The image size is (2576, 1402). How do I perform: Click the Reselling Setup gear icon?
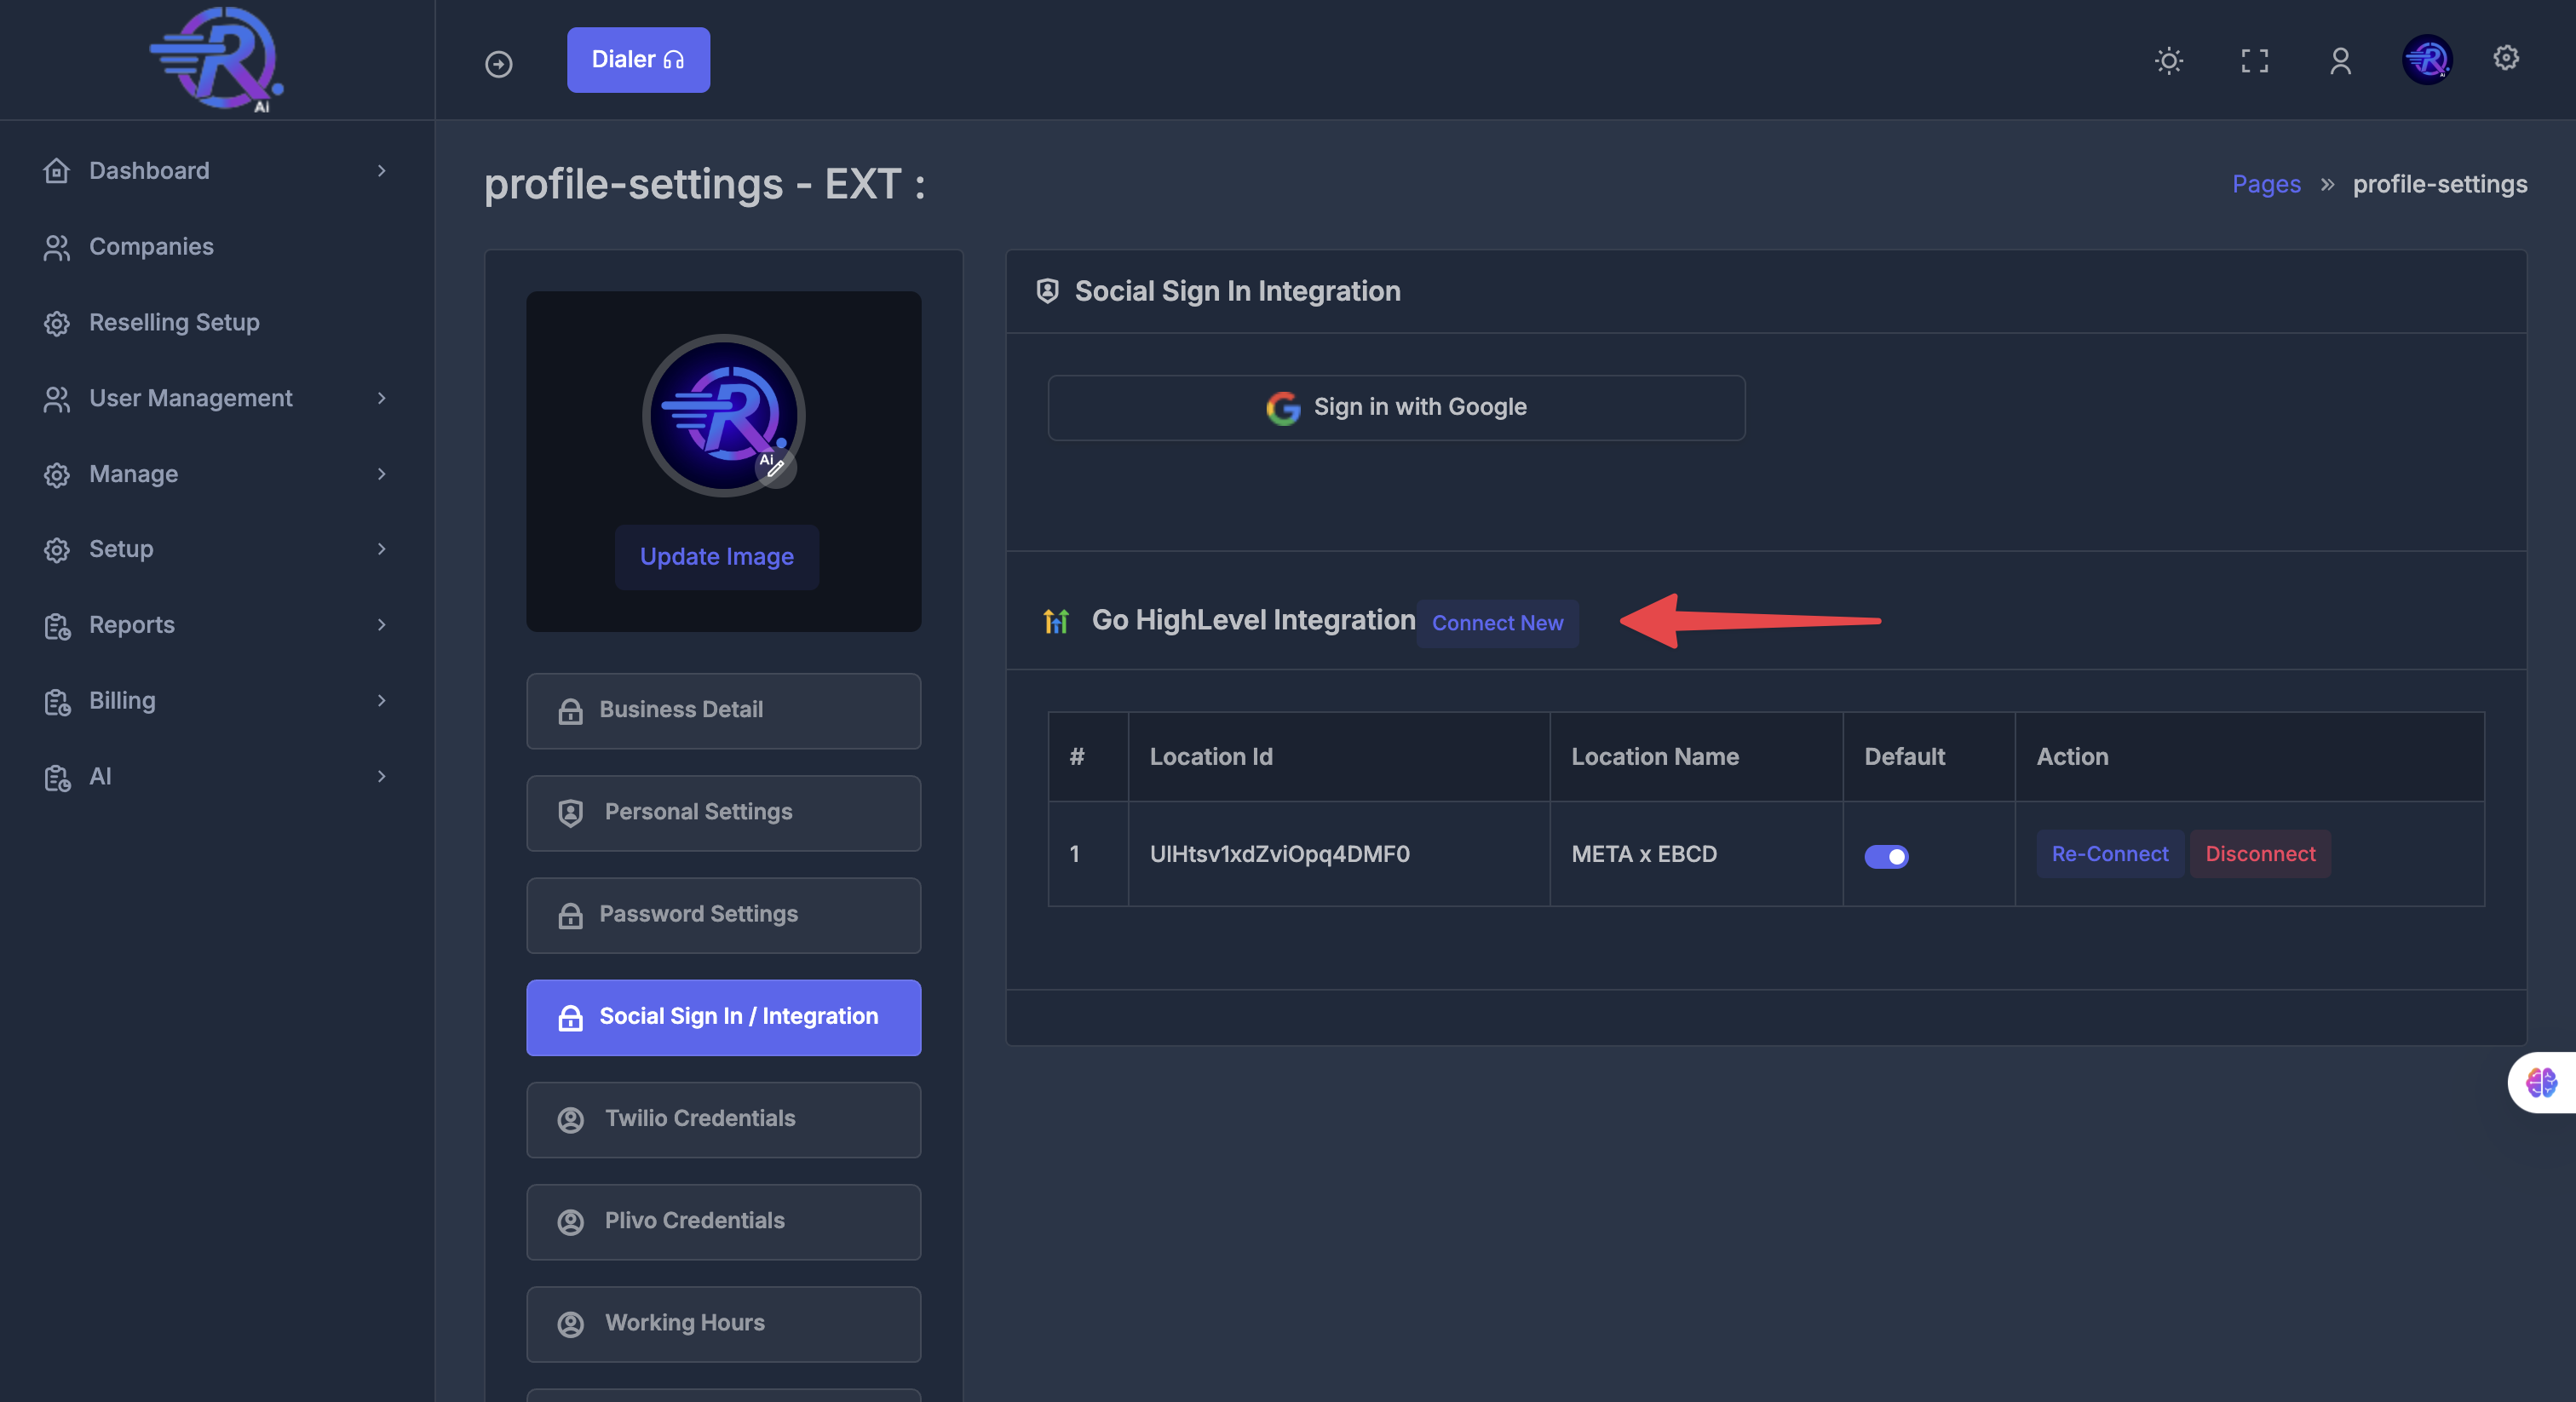point(57,323)
